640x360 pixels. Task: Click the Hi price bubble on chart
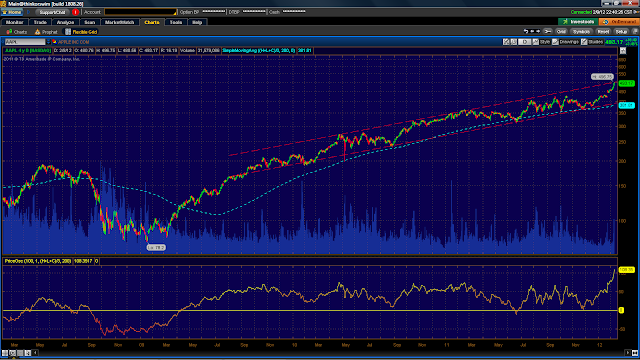coord(602,77)
